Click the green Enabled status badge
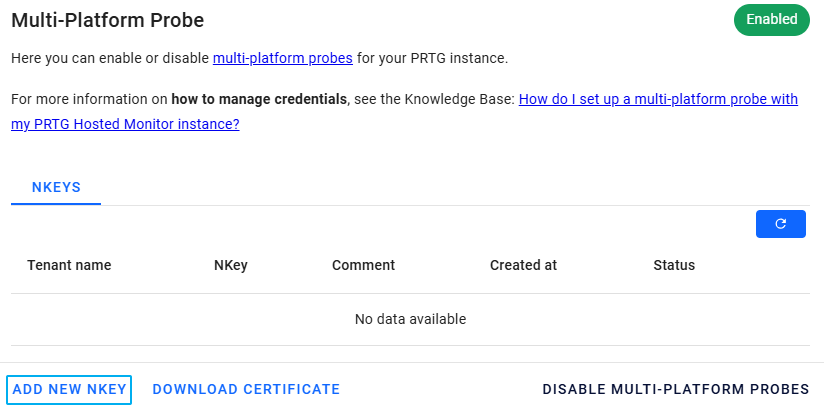 click(771, 19)
